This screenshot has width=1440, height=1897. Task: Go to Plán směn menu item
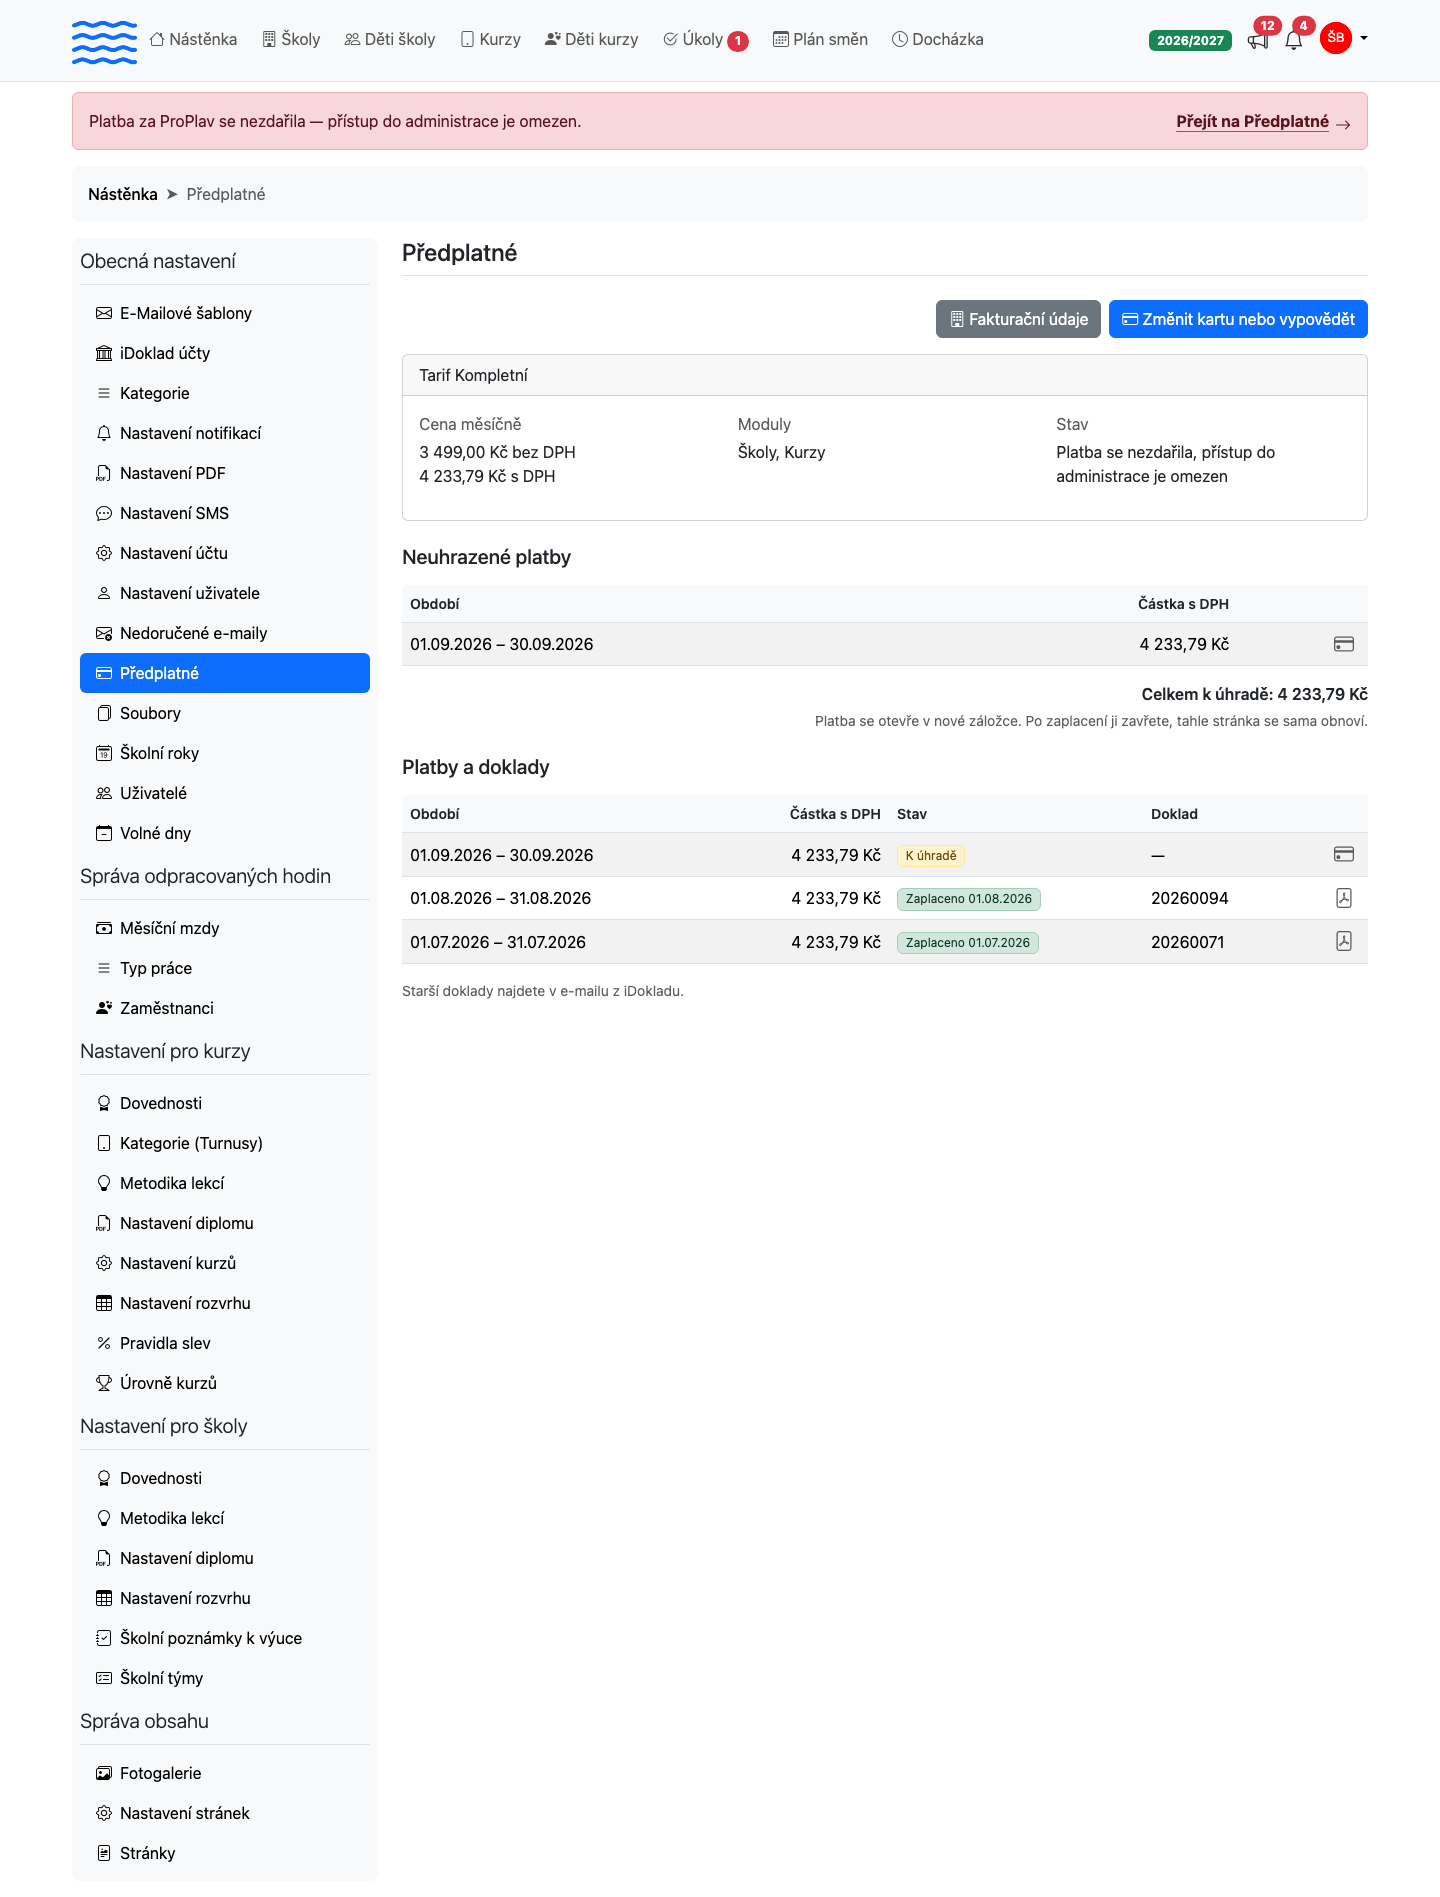[x=820, y=39]
